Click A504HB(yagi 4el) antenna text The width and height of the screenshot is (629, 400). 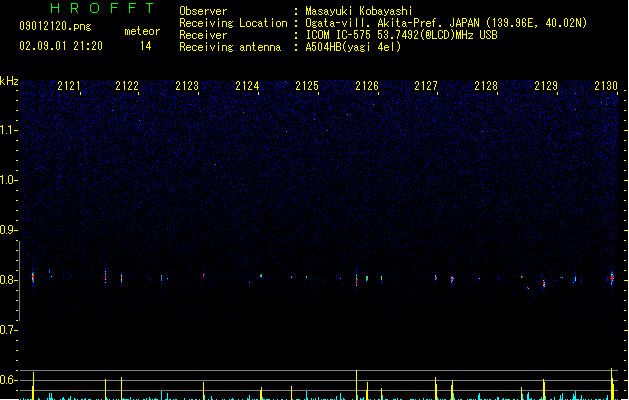coord(353,47)
